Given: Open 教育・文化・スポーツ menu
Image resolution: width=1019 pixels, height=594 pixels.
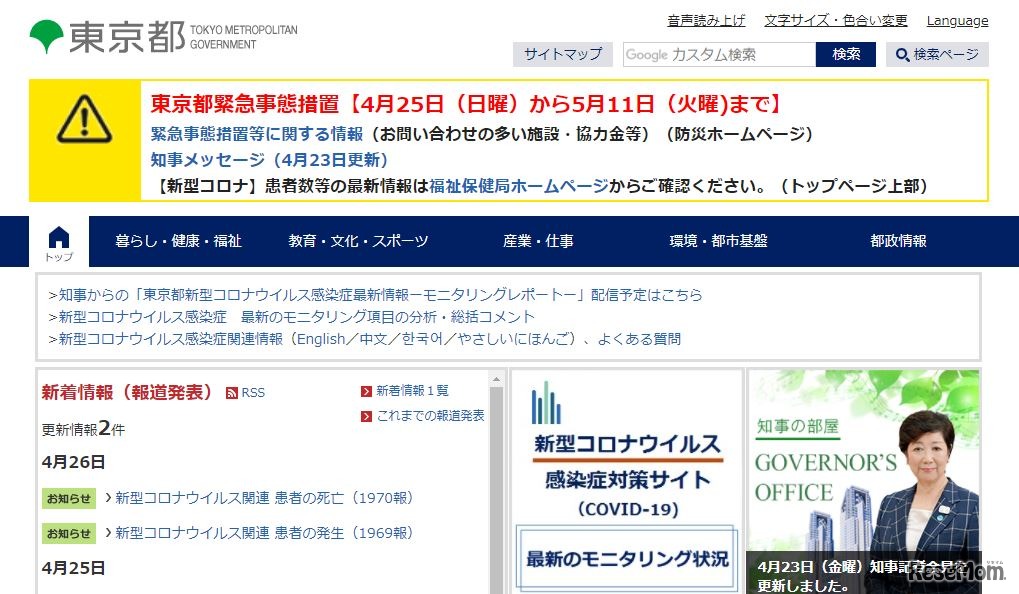Looking at the screenshot, I should point(358,241).
